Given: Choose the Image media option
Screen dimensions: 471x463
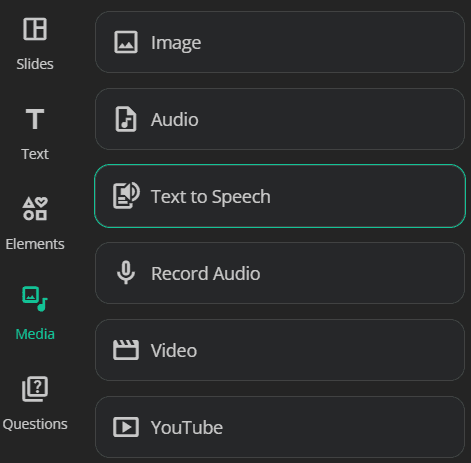Looking at the screenshot, I should [280, 42].
